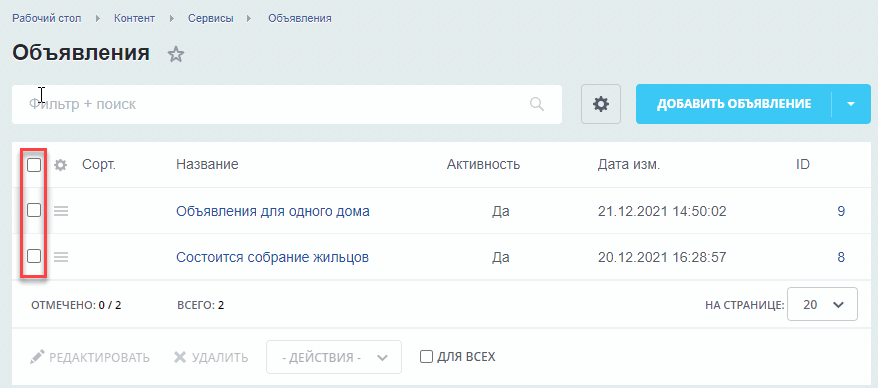Viewport: 878px width, 388px height.
Task: Click Да for Объявления для одного дома
Action: pos(501,212)
